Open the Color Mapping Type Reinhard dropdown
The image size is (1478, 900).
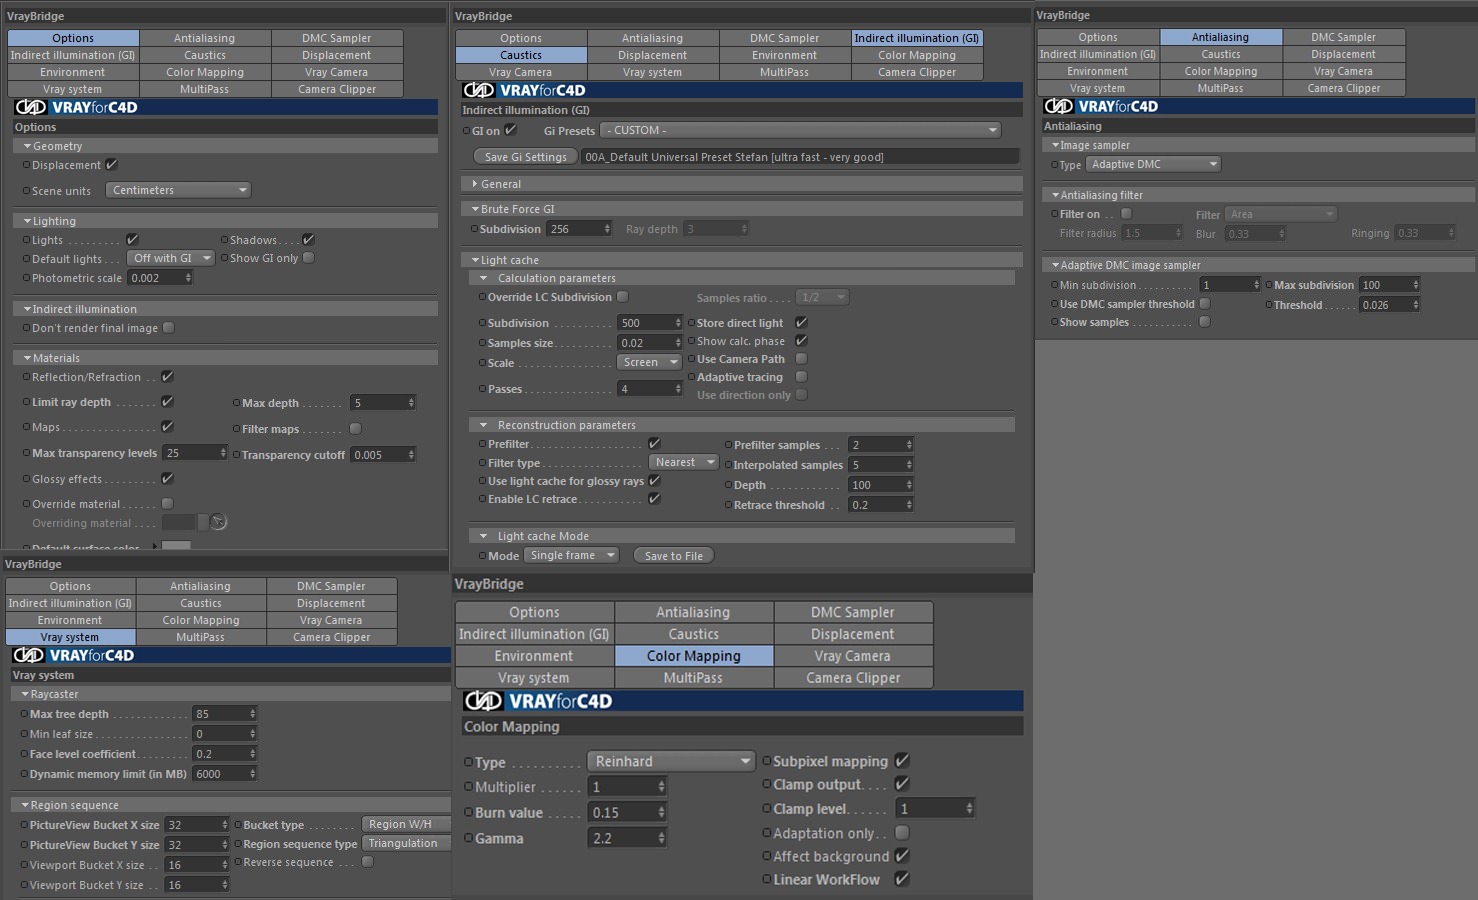pos(670,761)
